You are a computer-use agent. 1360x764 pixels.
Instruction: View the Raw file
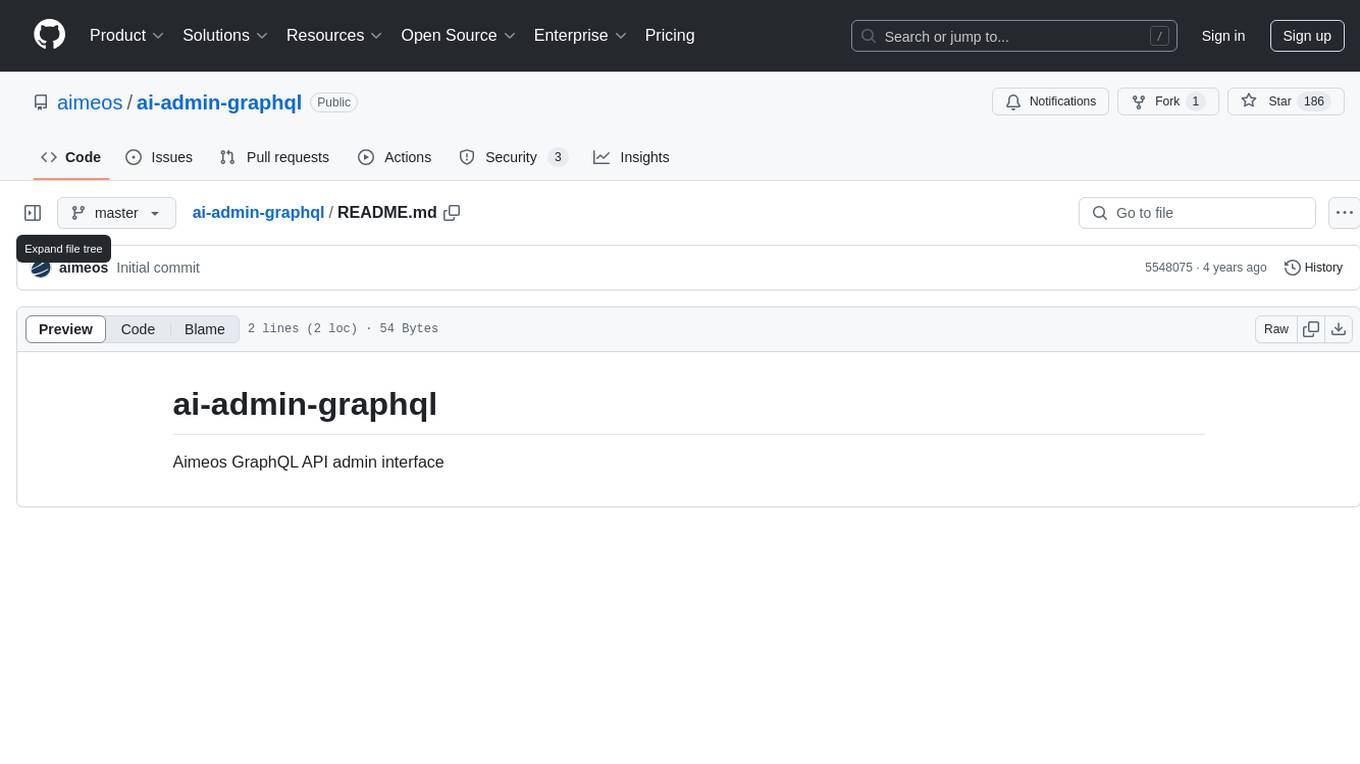click(x=1276, y=329)
